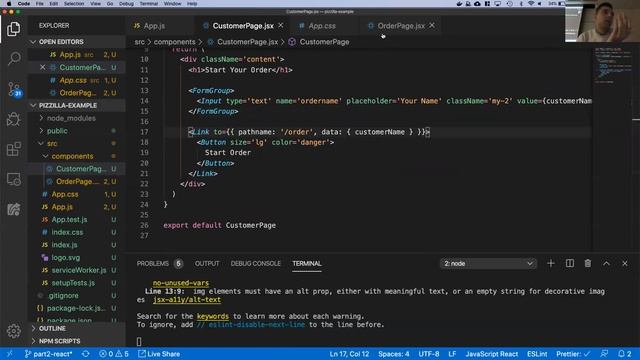Kill the terminal with trash icon
The image size is (640, 360).
pyautogui.click(x=588, y=263)
